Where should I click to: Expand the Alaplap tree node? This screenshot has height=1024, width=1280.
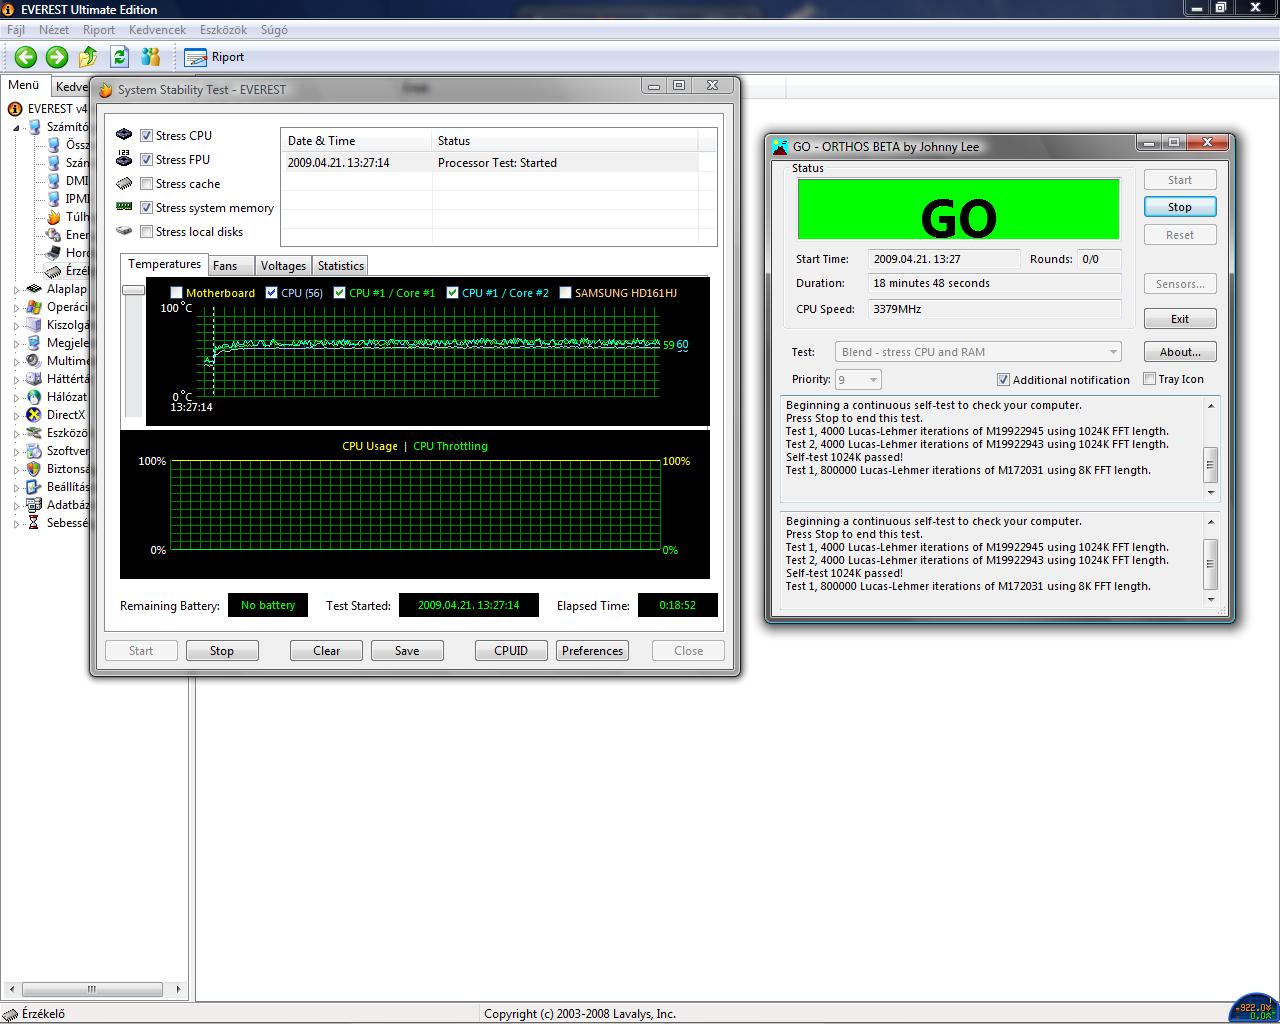16,289
